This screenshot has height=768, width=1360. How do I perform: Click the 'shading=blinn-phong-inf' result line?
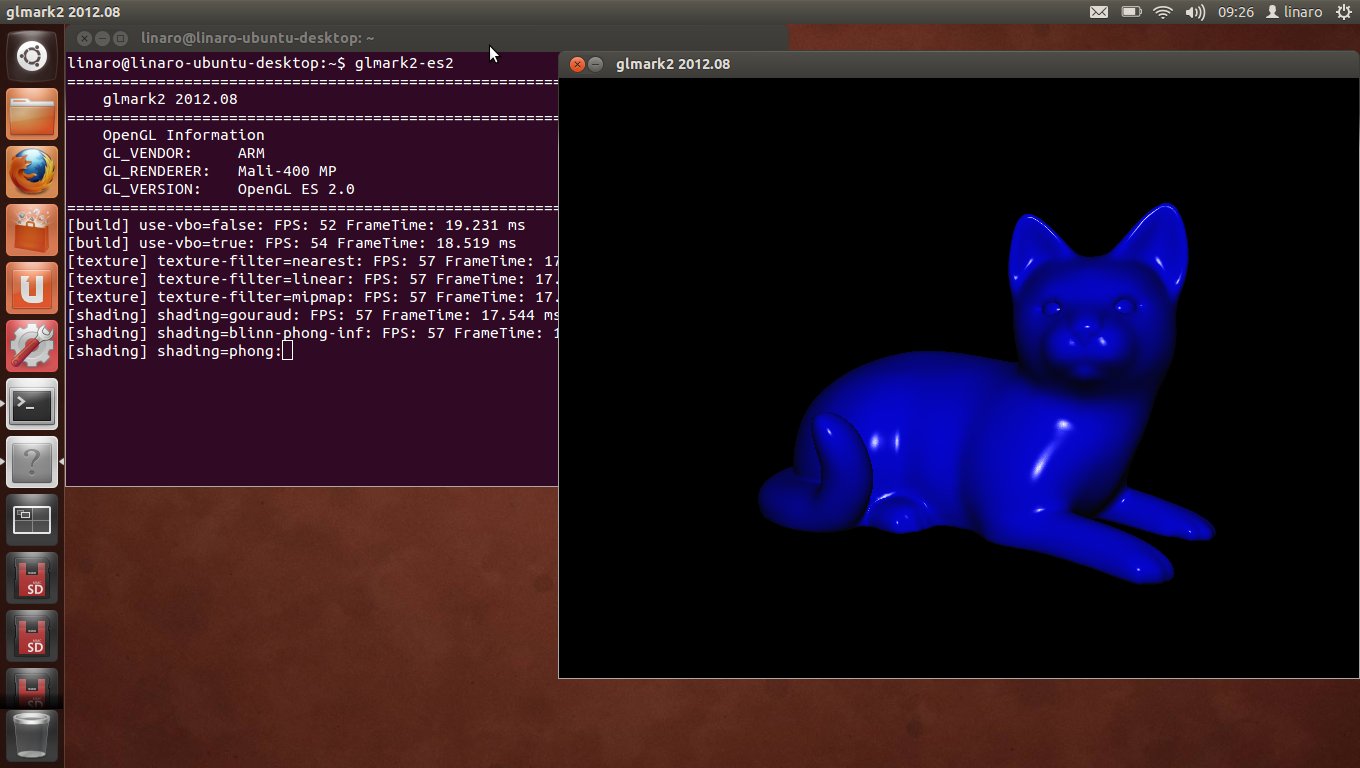click(x=312, y=333)
